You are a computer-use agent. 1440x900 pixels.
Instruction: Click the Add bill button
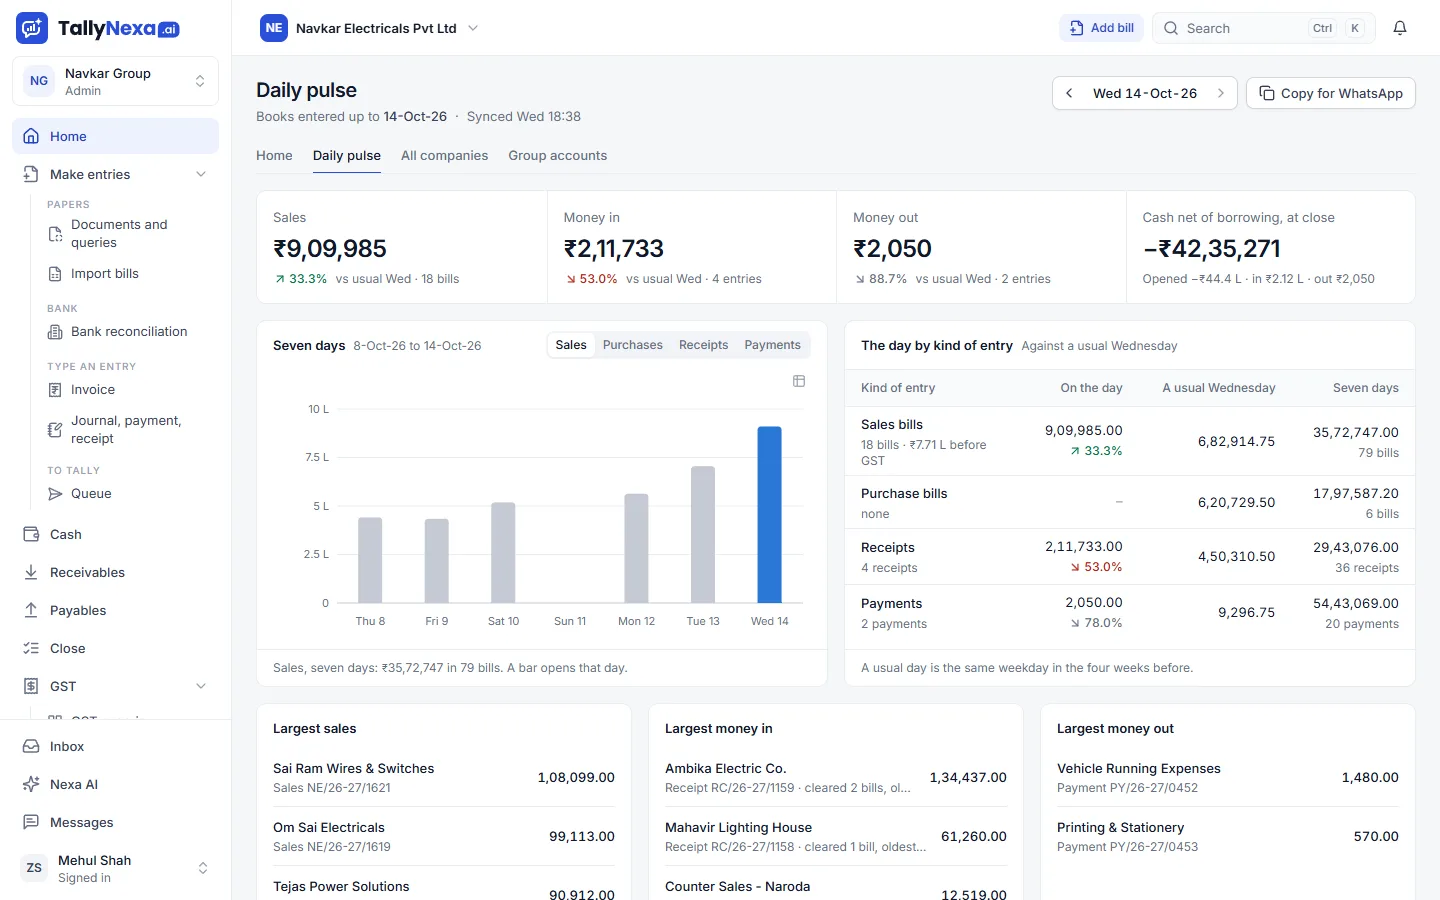(x=1101, y=28)
